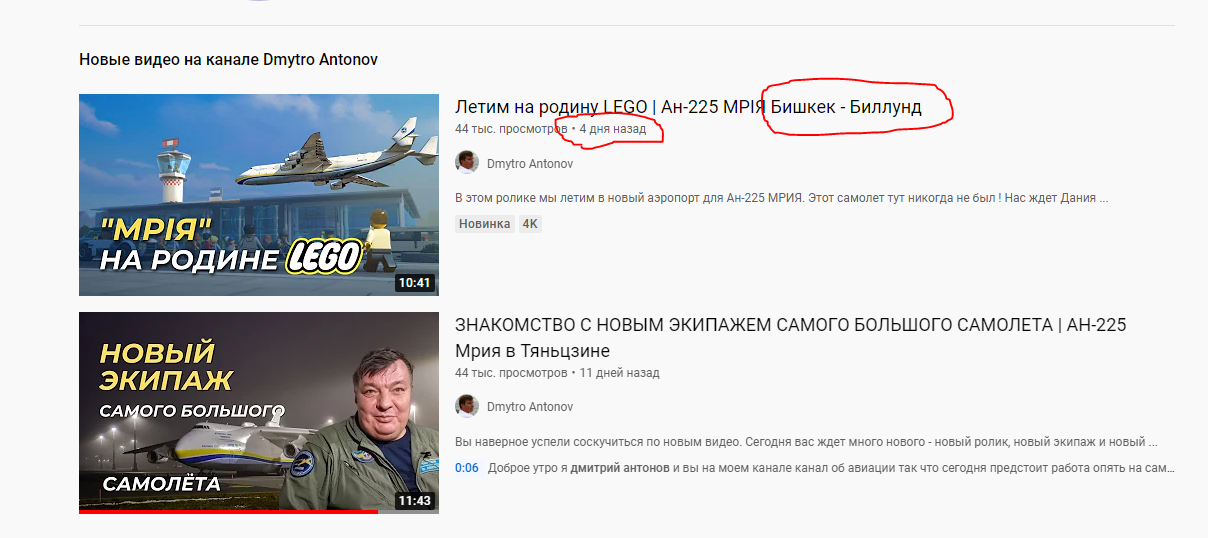This screenshot has height=538, width=1208.
Task: Jump to the 0:06 timestamp link
Action: click(467, 468)
